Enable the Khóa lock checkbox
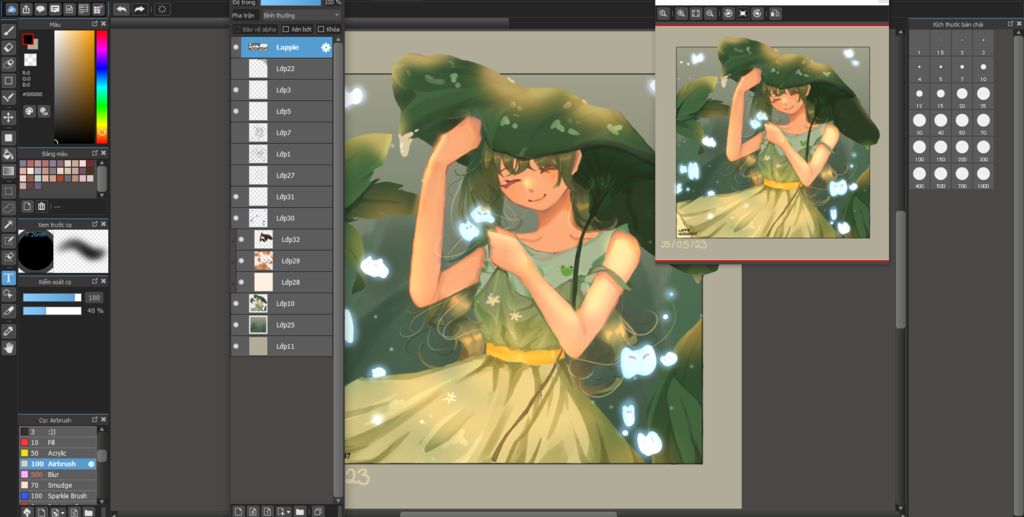Viewport: 1024px width, 517px height. coord(321,29)
